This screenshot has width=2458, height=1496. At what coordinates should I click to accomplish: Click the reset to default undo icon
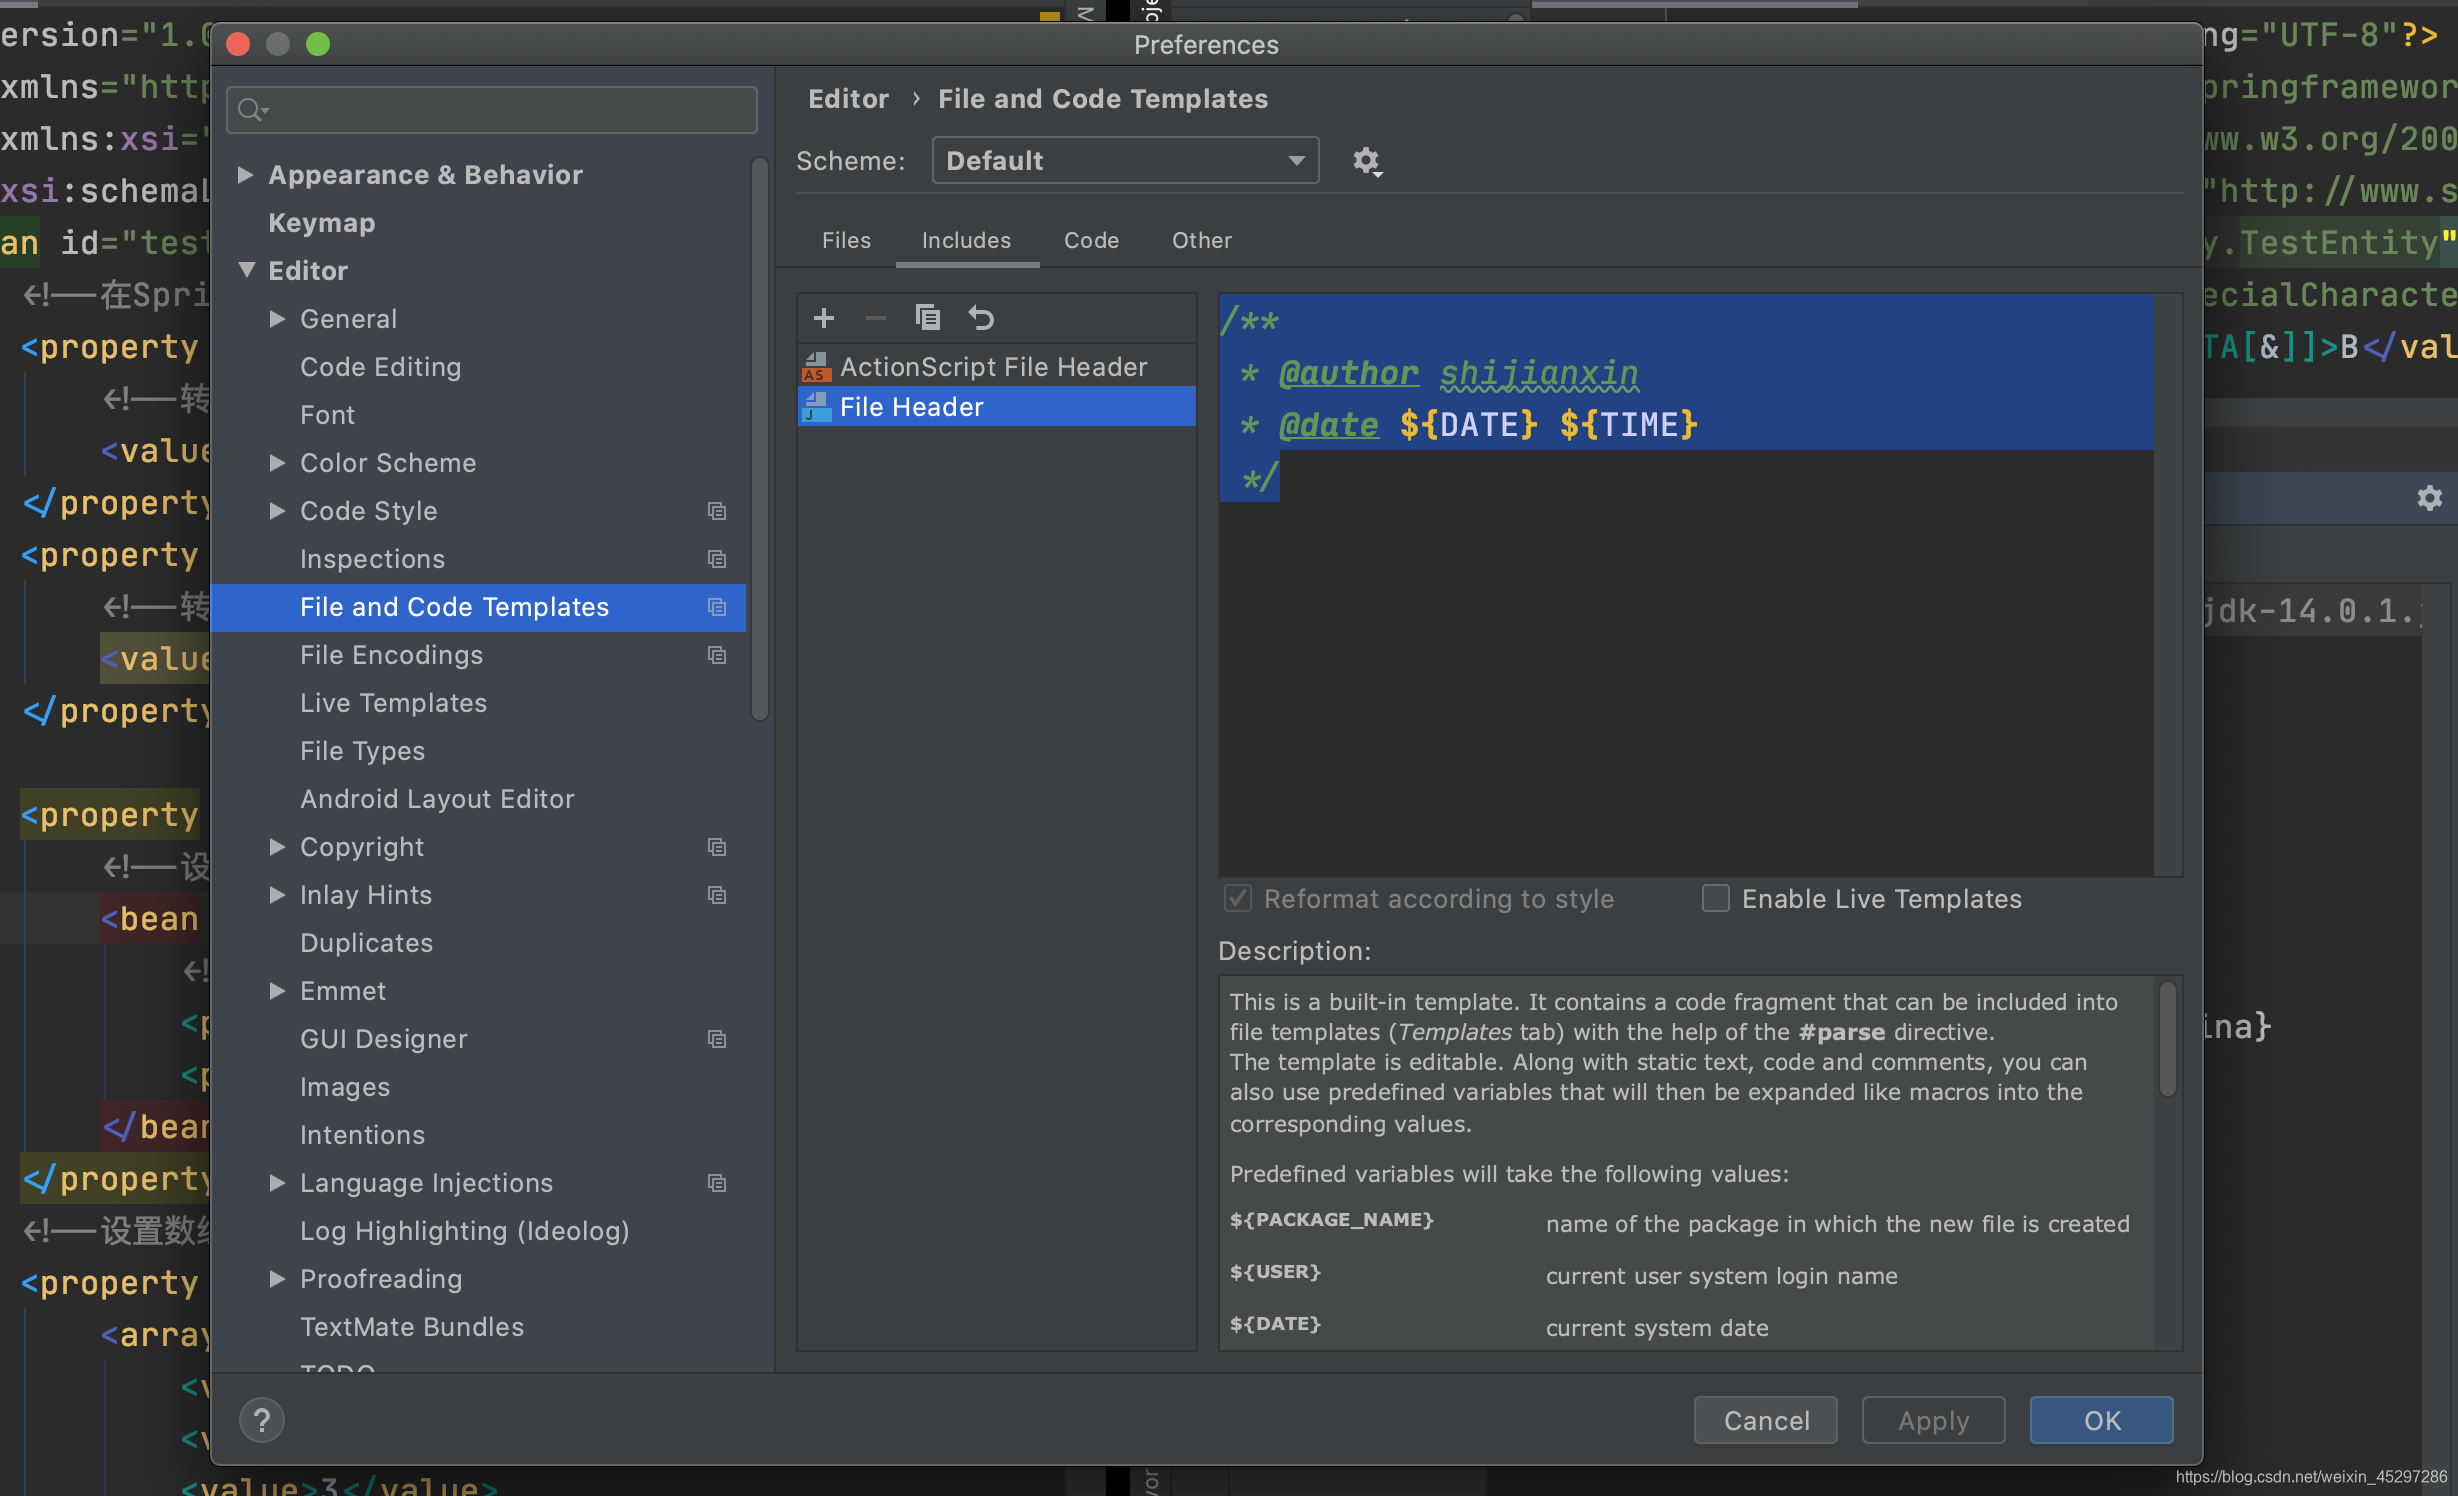point(981,318)
